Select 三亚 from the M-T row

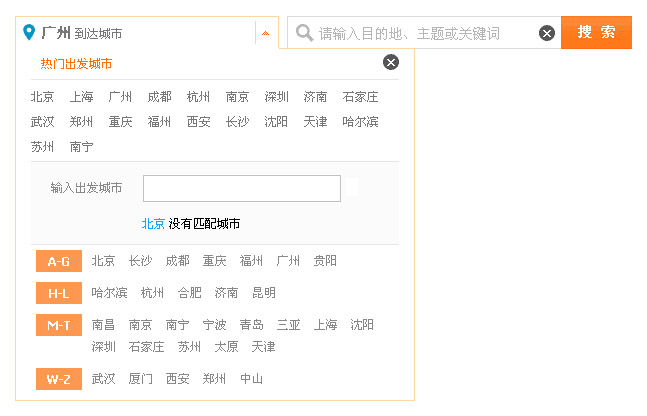289,325
